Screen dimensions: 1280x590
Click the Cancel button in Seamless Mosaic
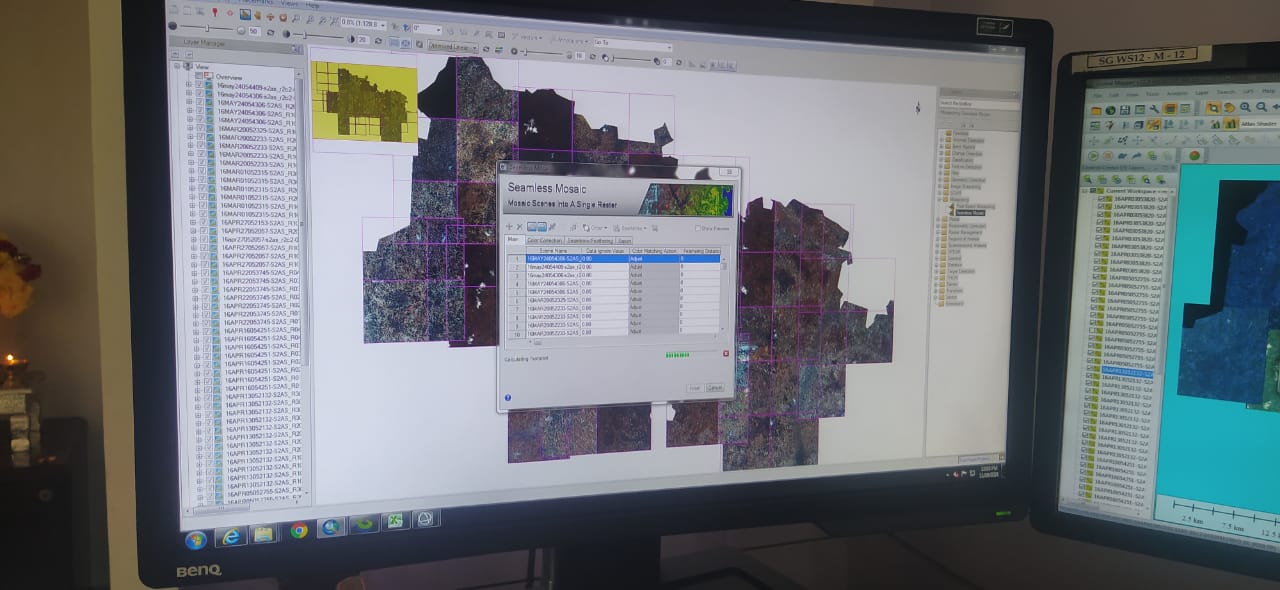coord(715,387)
